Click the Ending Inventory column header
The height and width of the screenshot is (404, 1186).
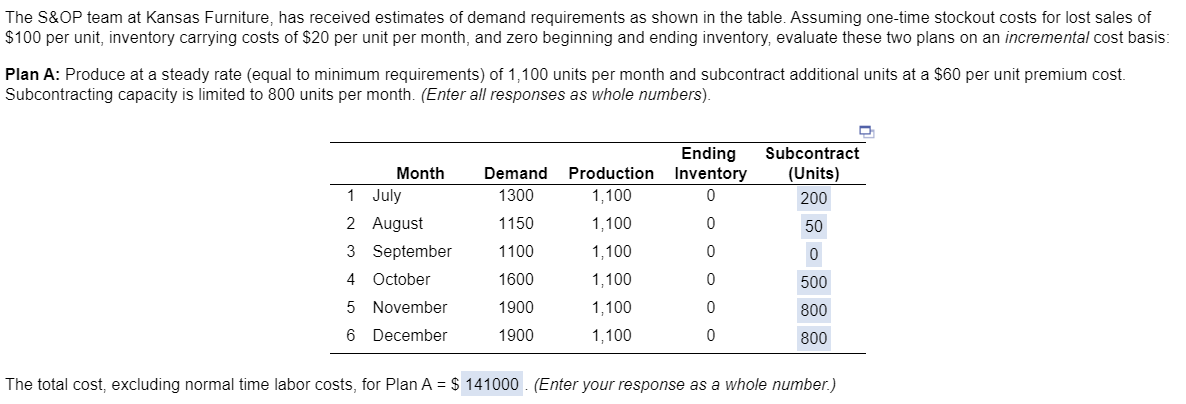click(709, 163)
